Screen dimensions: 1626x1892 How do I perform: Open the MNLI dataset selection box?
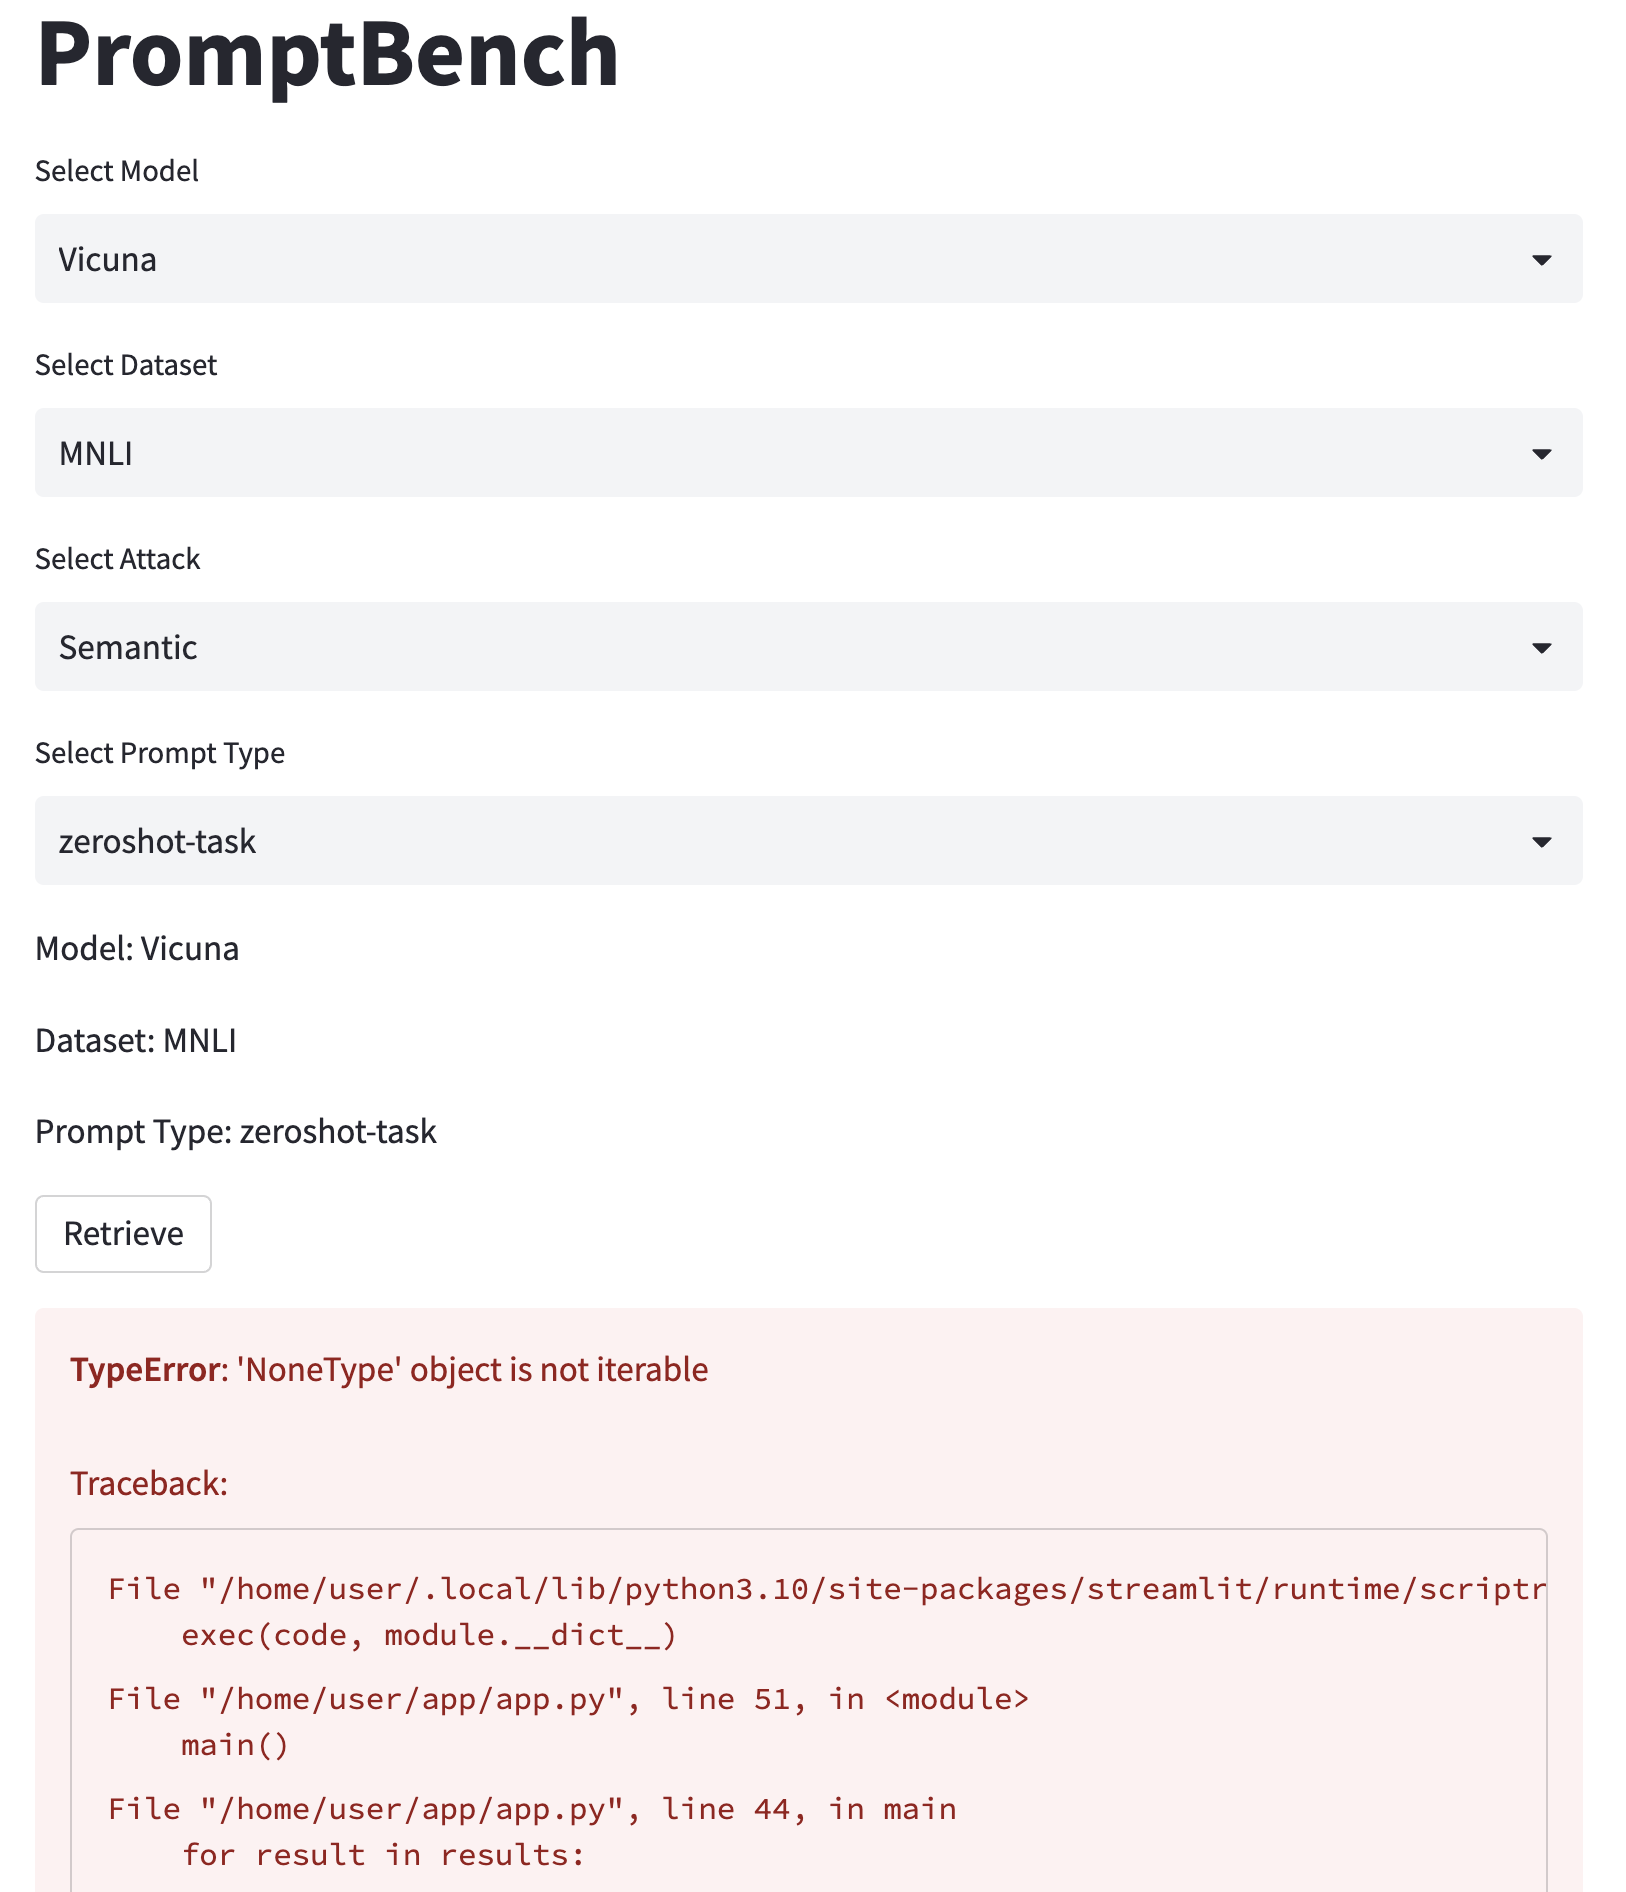tap(700, 453)
